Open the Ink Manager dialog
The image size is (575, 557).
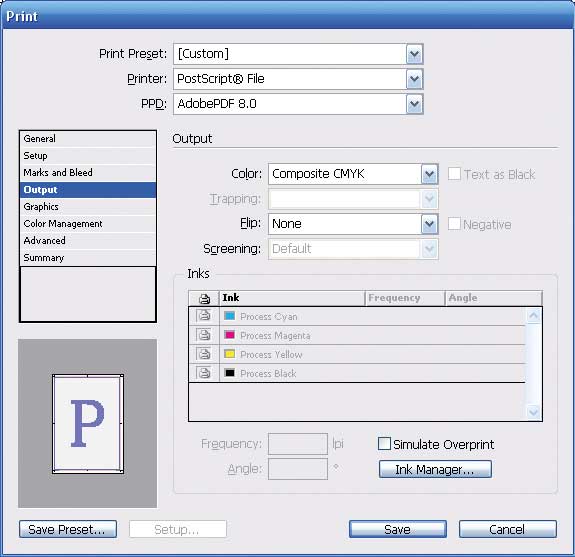click(x=435, y=469)
